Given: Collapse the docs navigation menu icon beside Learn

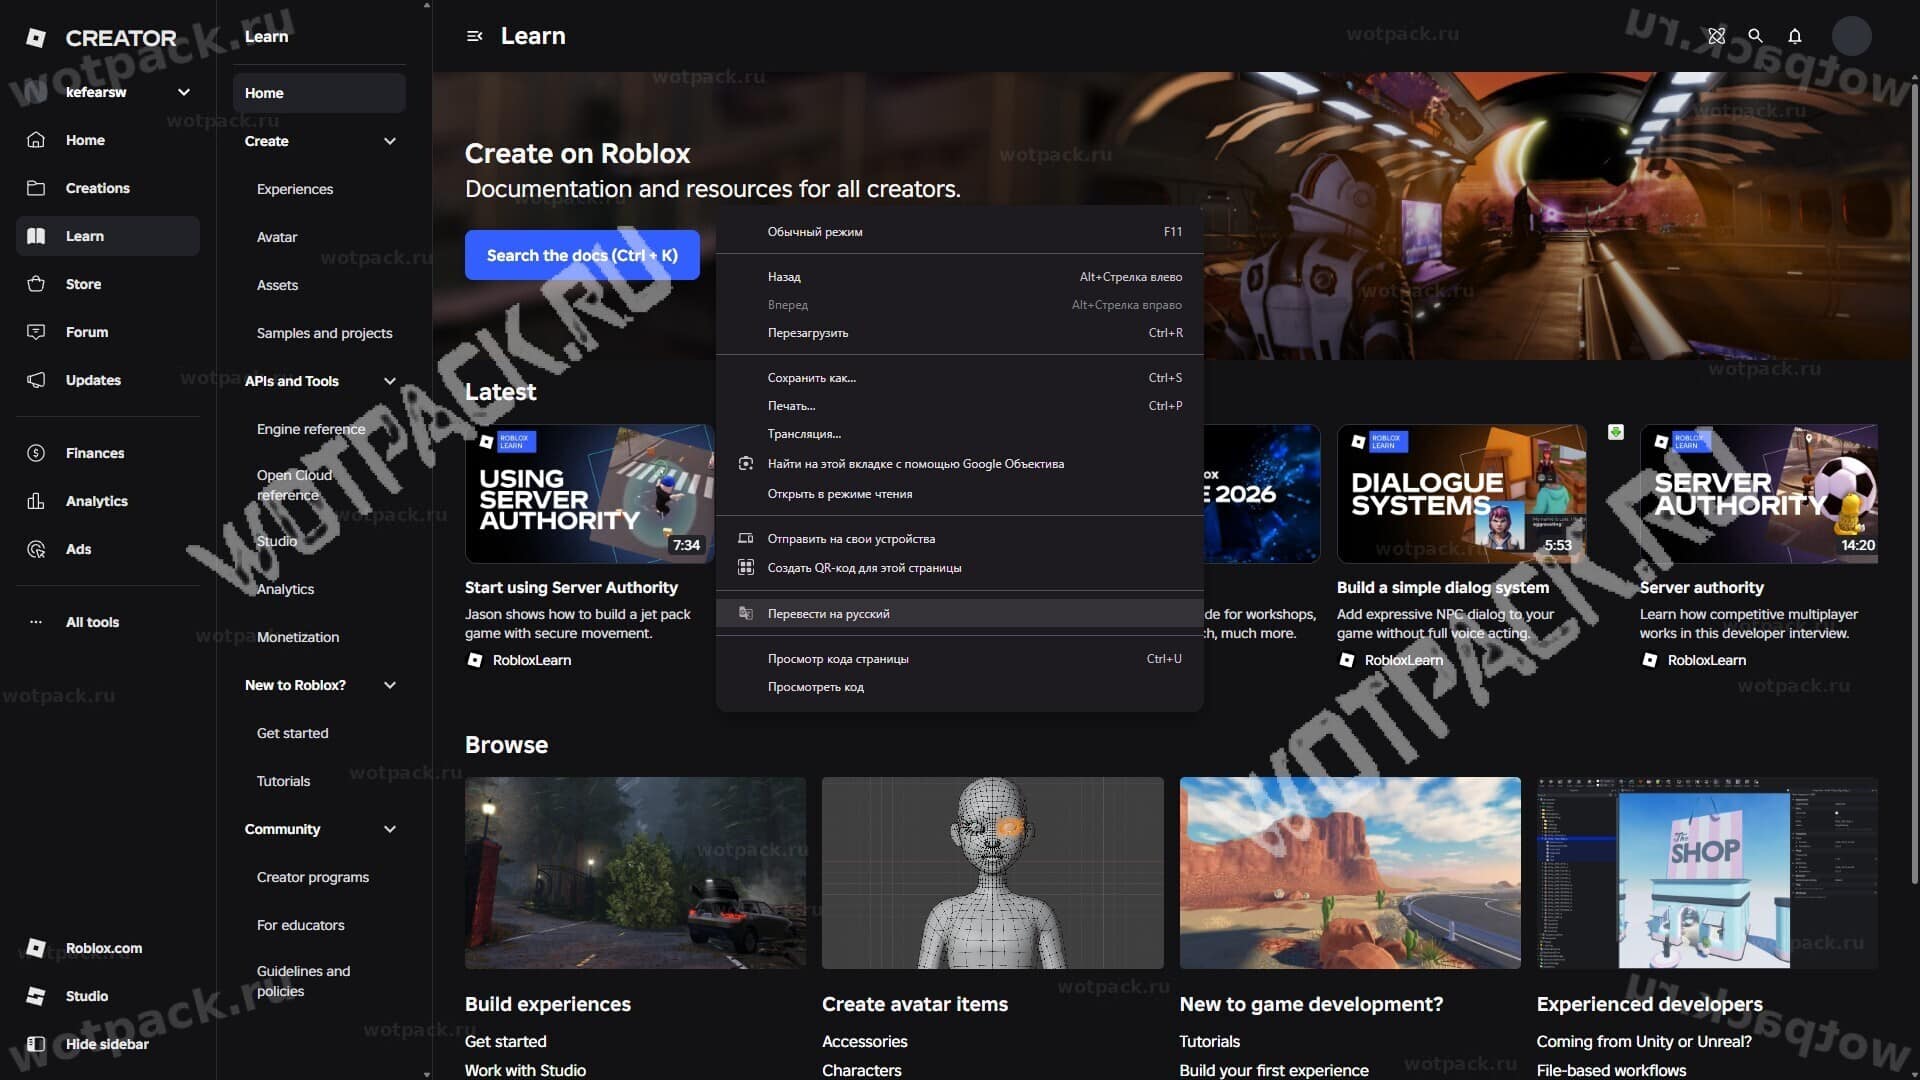Looking at the screenshot, I should coord(475,36).
